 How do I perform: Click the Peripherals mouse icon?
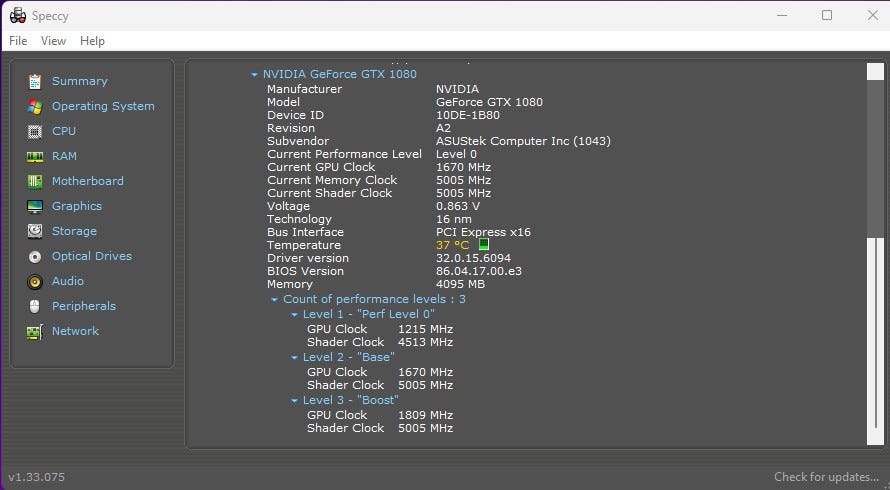tap(35, 307)
